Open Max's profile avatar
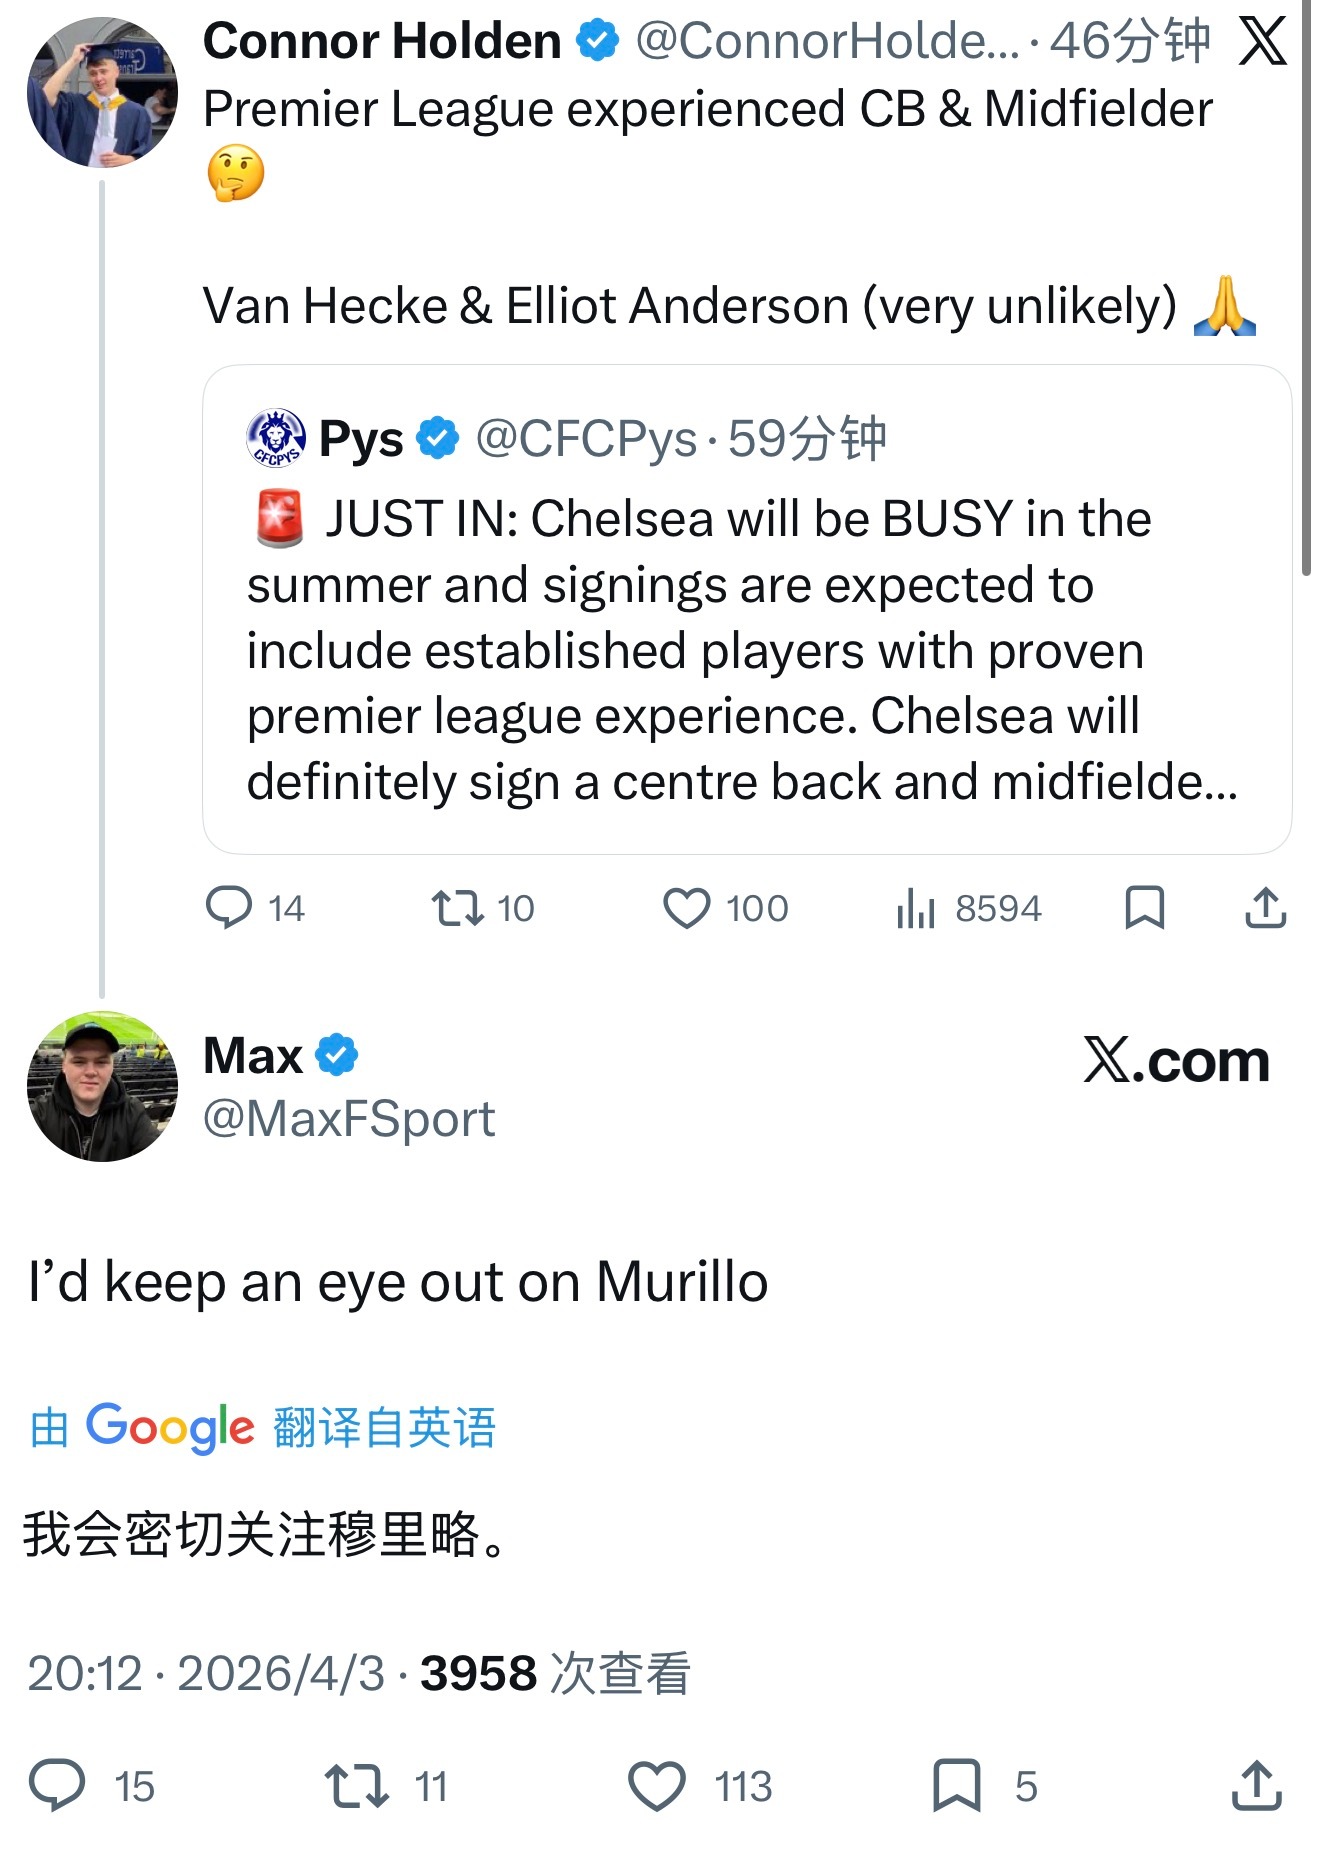 102,1086
